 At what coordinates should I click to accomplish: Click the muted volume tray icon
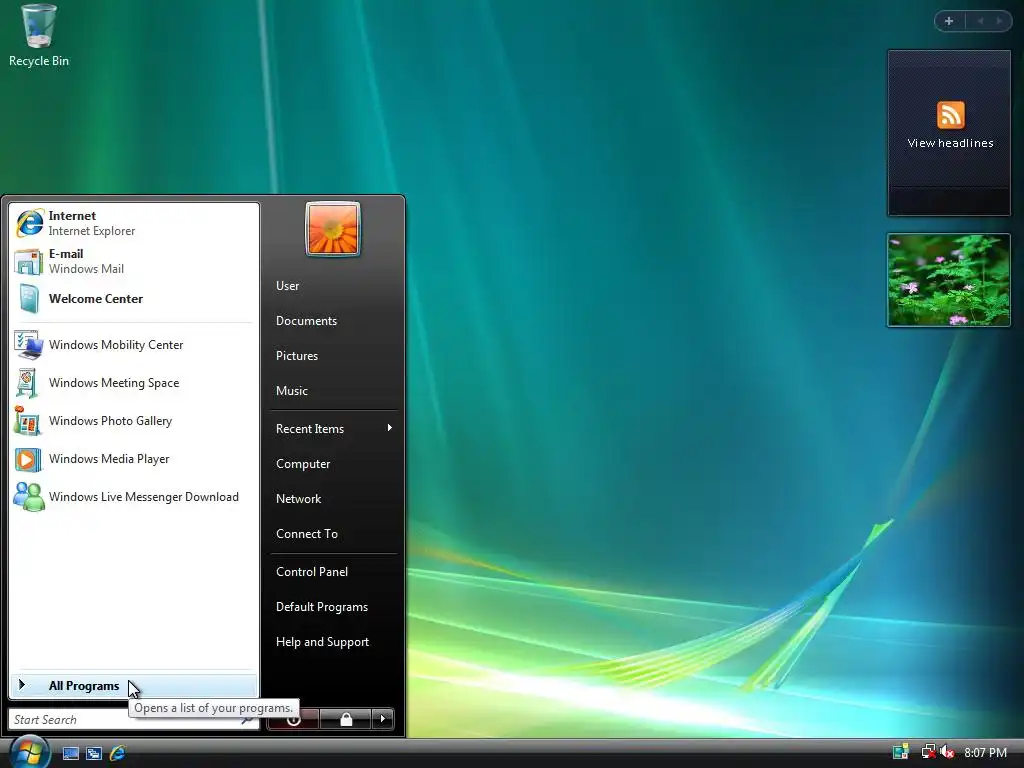tap(947, 752)
